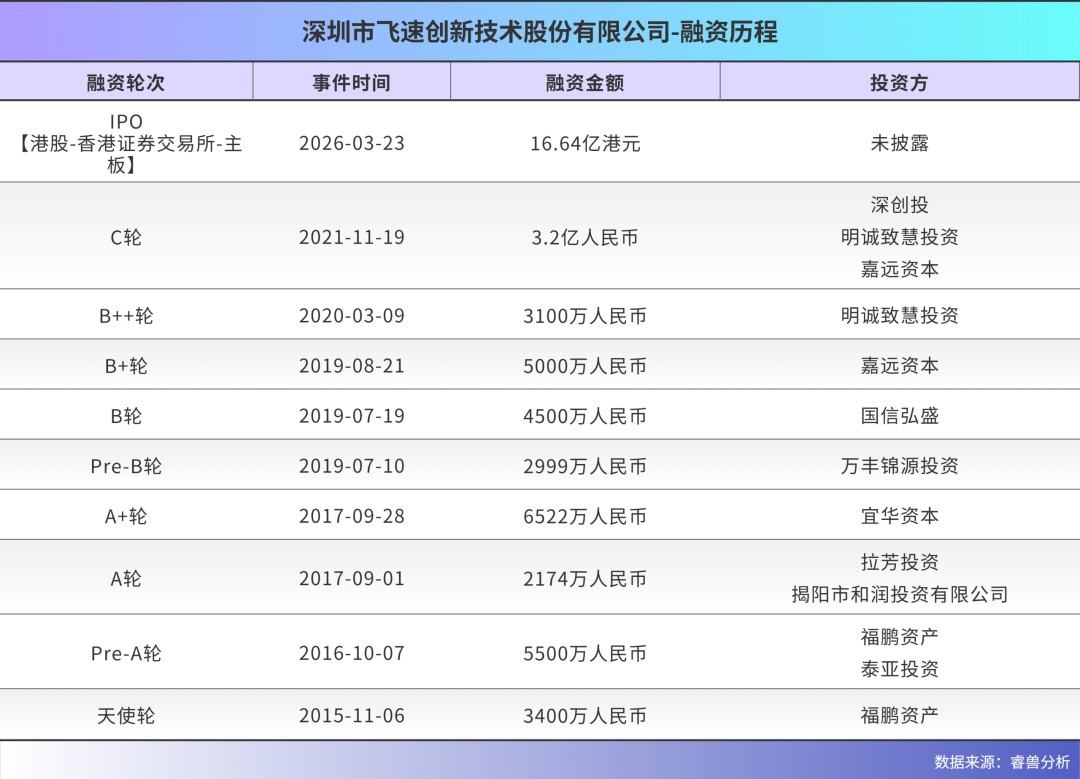
Task: Click the 数据来源：睿兽分析 source text
Action: pos(1001,761)
